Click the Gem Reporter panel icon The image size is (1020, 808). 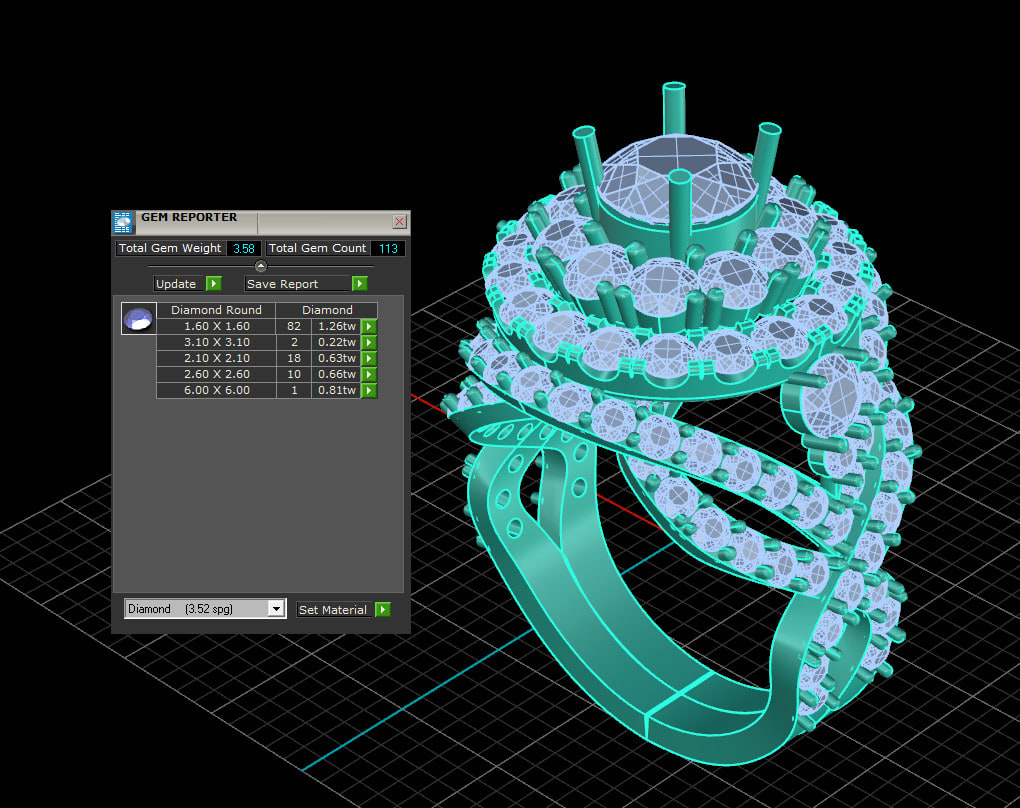(123, 221)
